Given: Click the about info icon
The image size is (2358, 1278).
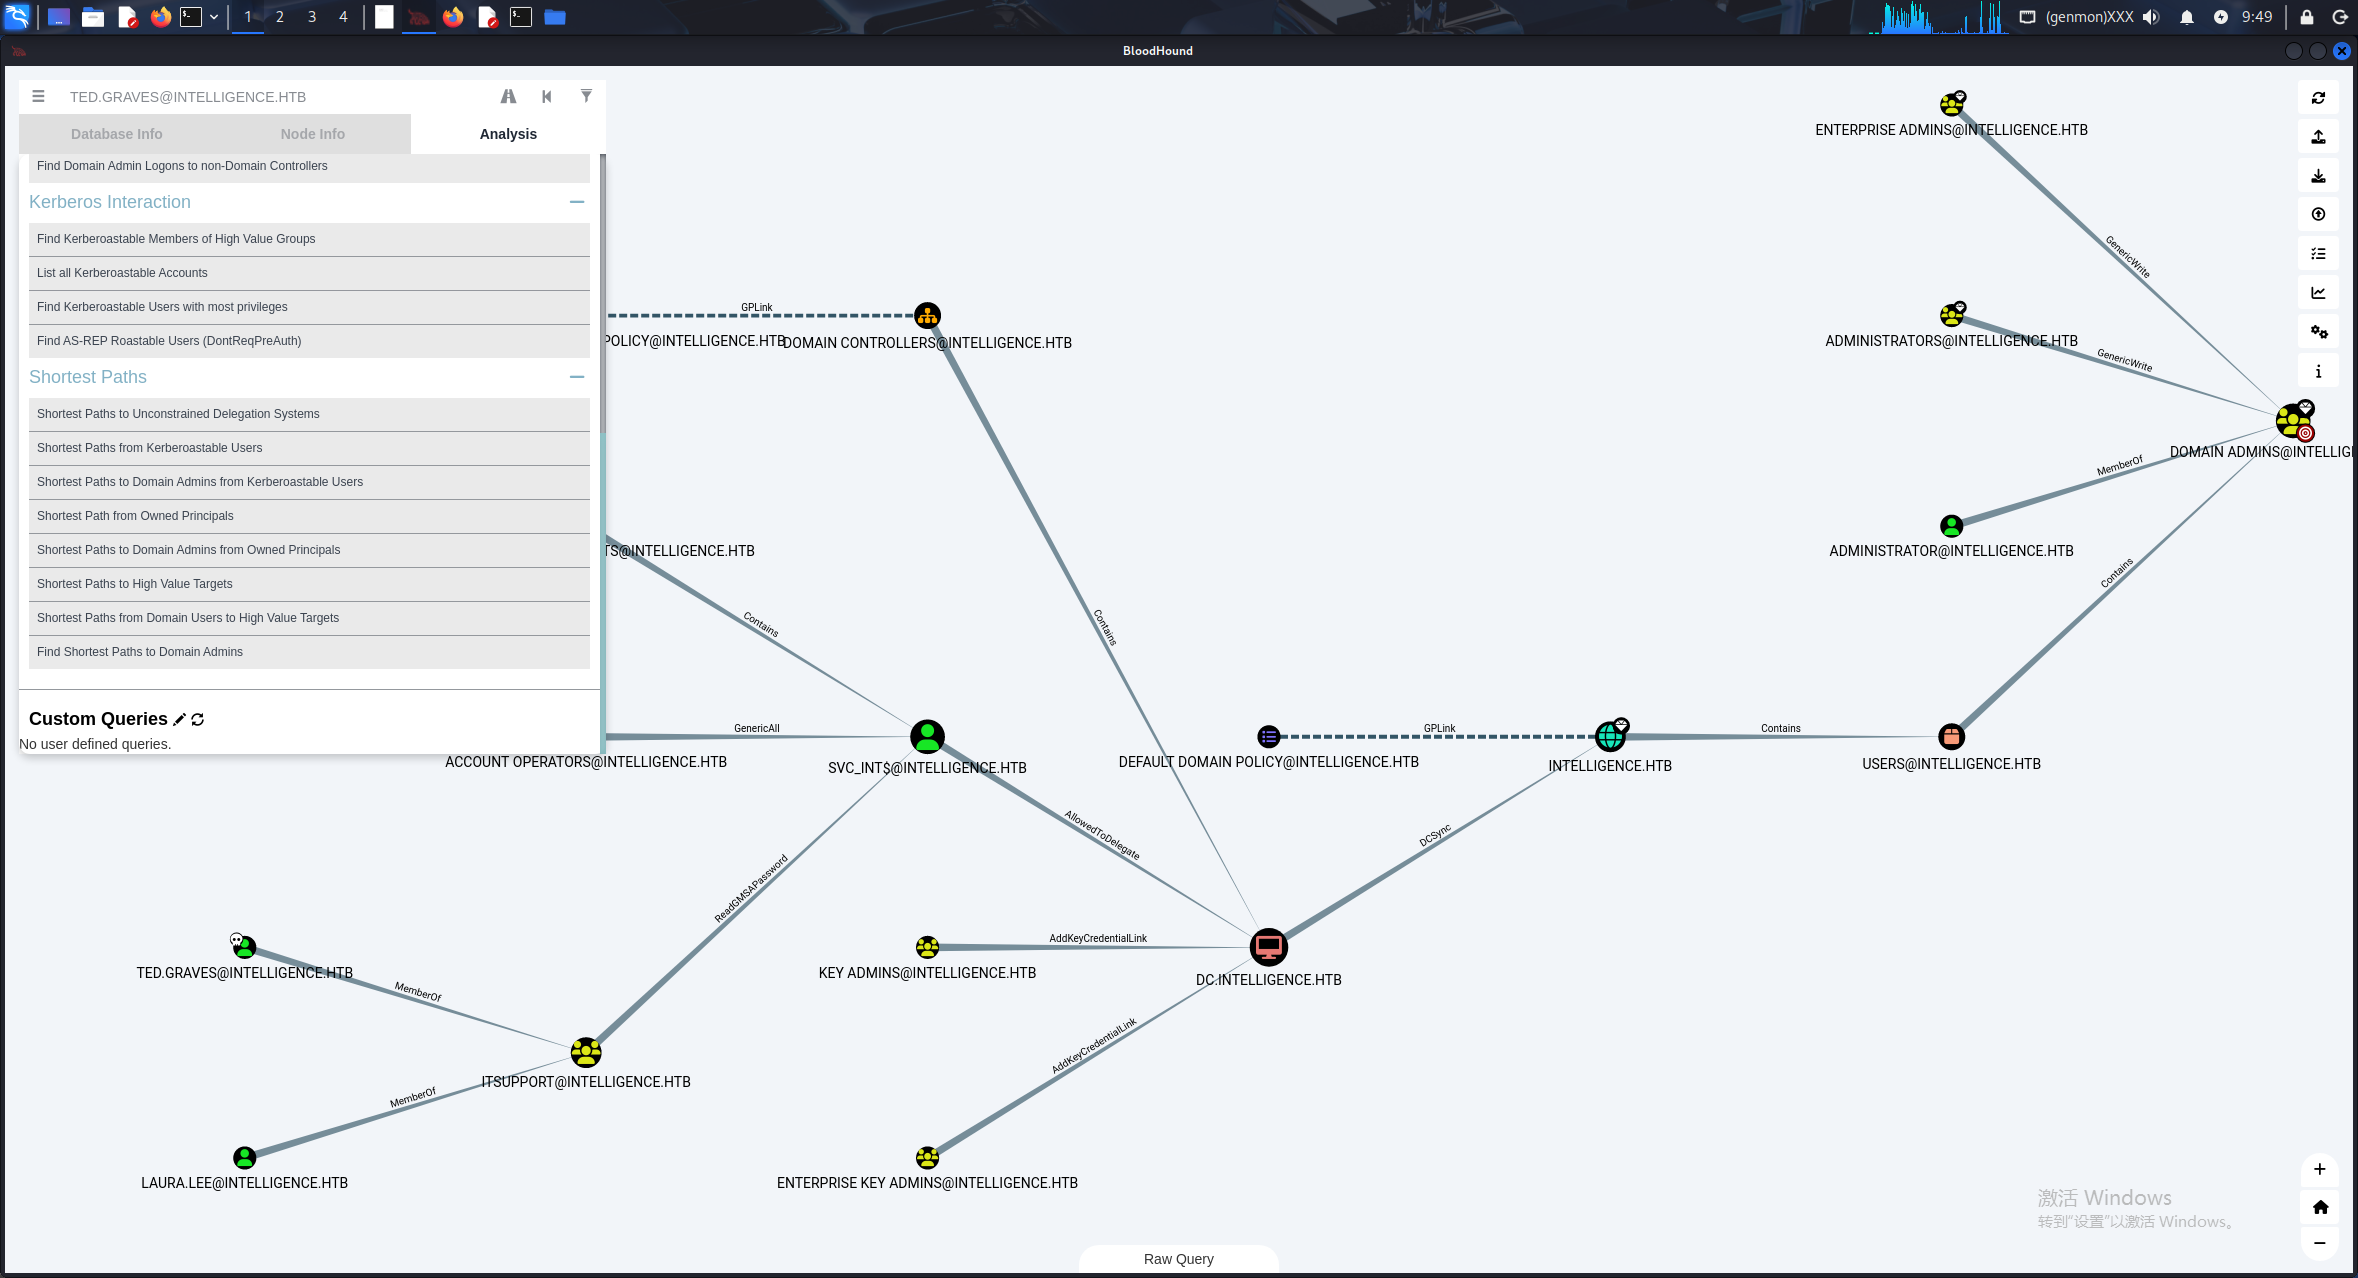Looking at the screenshot, I should tap(2318, 371).
